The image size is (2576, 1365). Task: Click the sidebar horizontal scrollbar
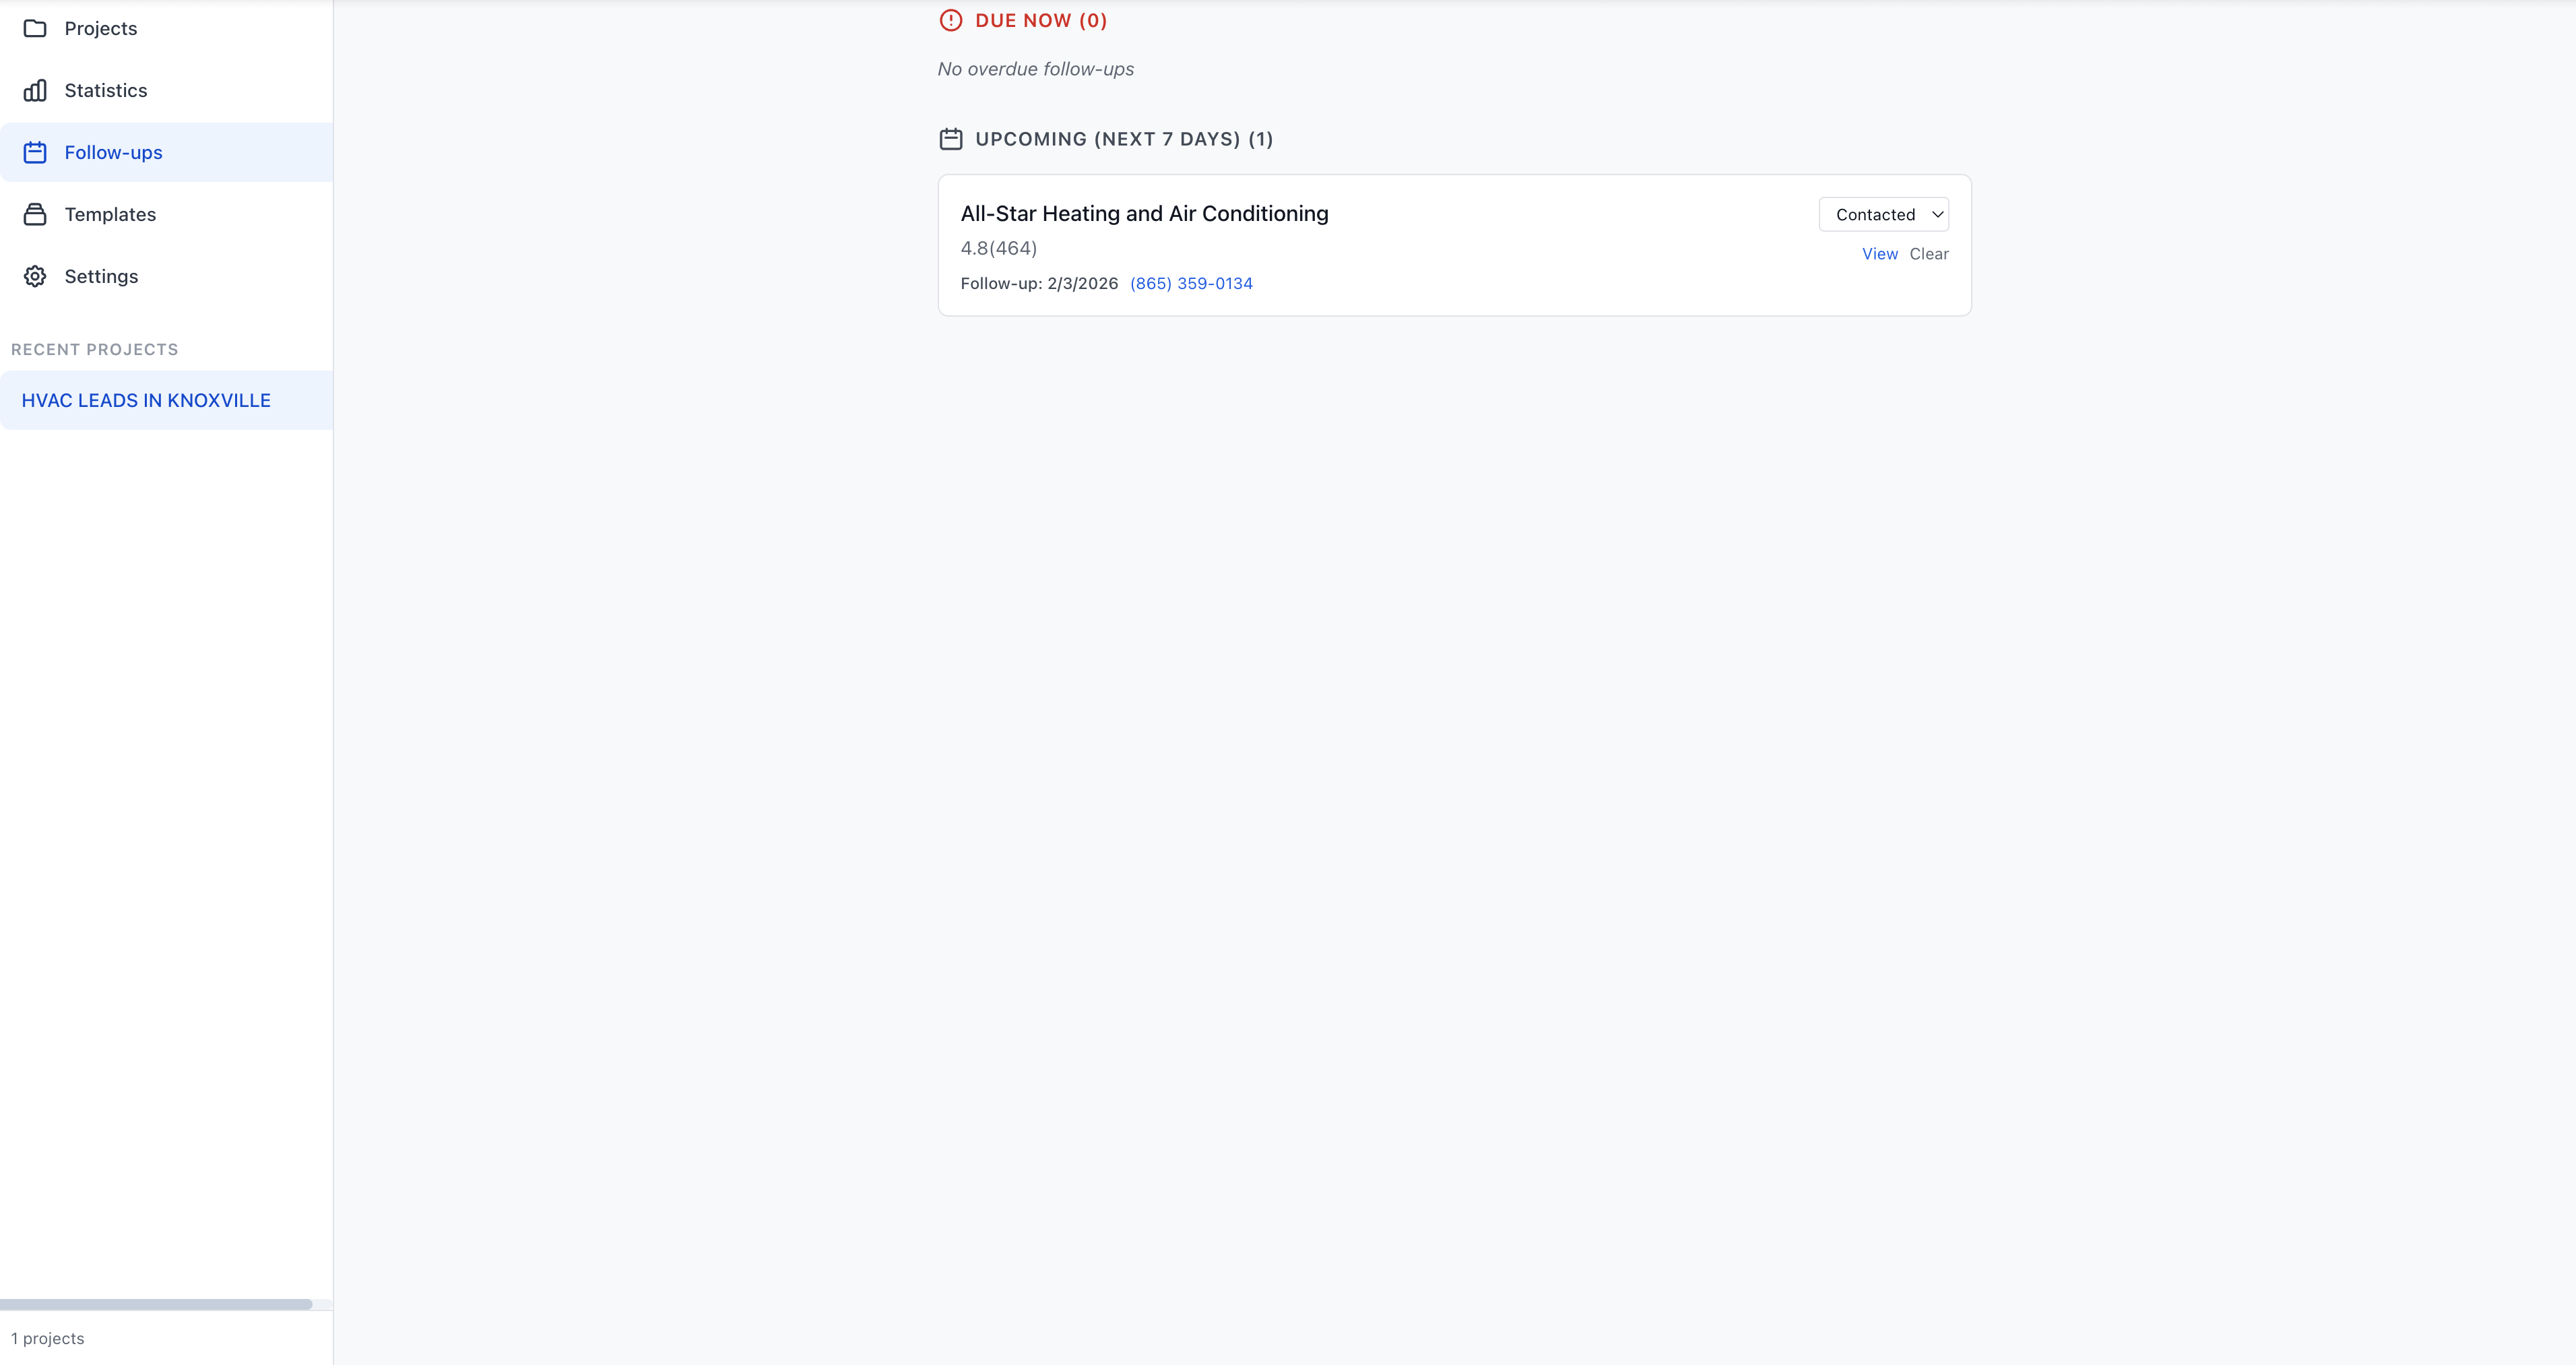(156, 1304)
